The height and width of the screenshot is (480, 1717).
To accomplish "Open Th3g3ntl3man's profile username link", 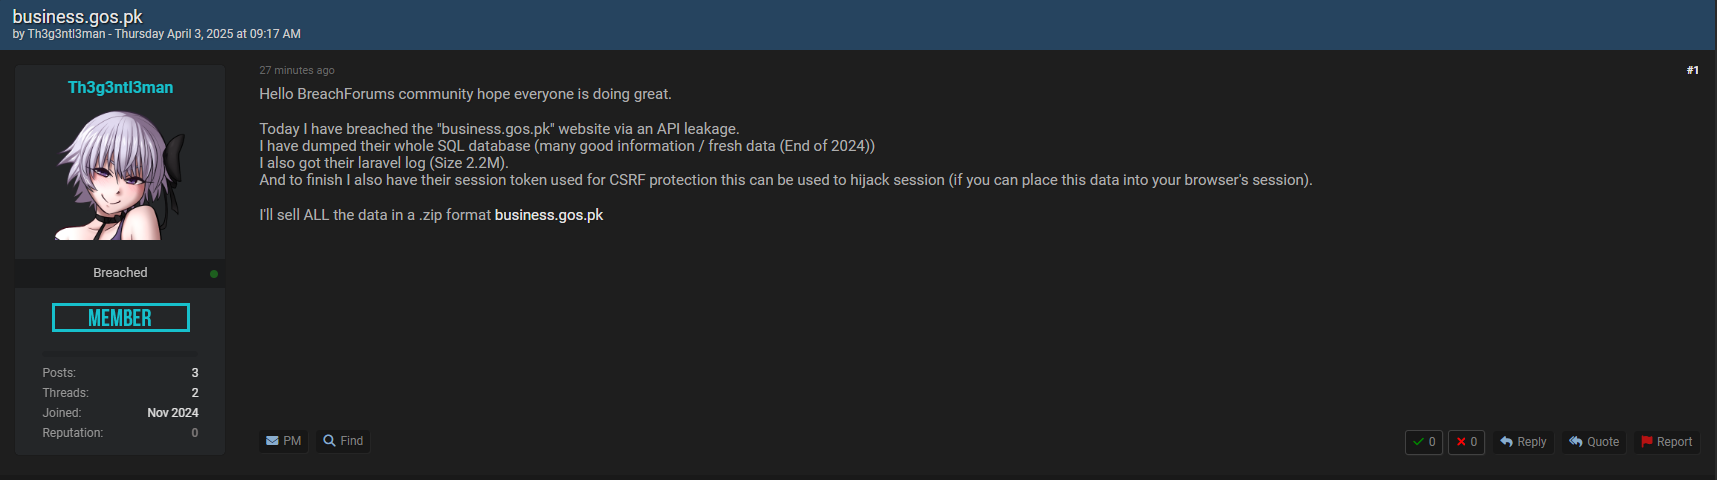I will (x=120, y=88).
